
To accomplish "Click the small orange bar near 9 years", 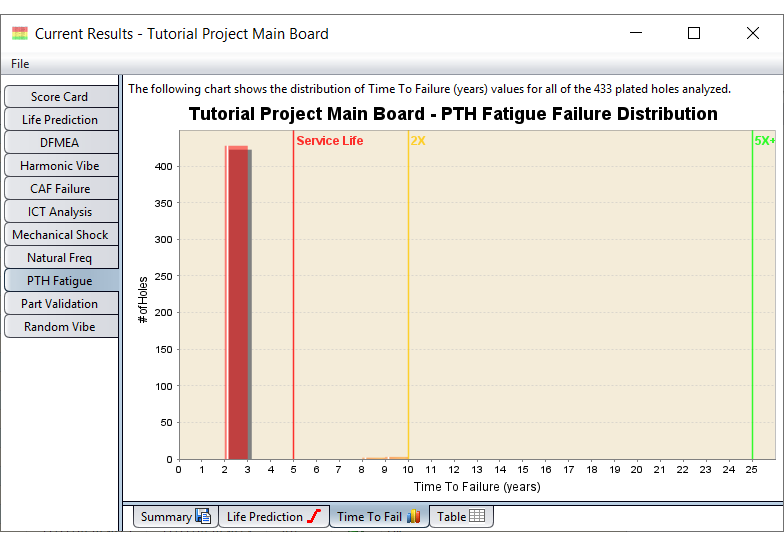I will pyautogui.click(x=376, y=458).
